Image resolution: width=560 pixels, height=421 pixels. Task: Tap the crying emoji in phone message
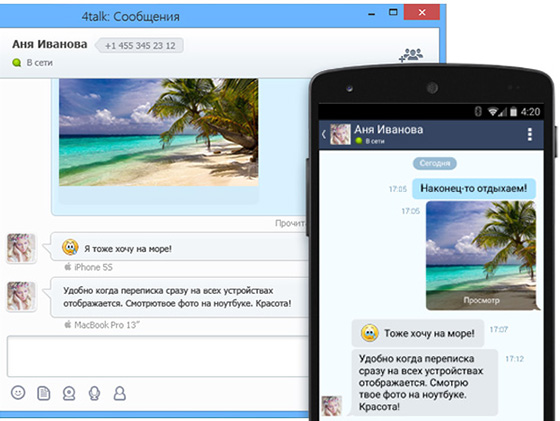(369, 333)
